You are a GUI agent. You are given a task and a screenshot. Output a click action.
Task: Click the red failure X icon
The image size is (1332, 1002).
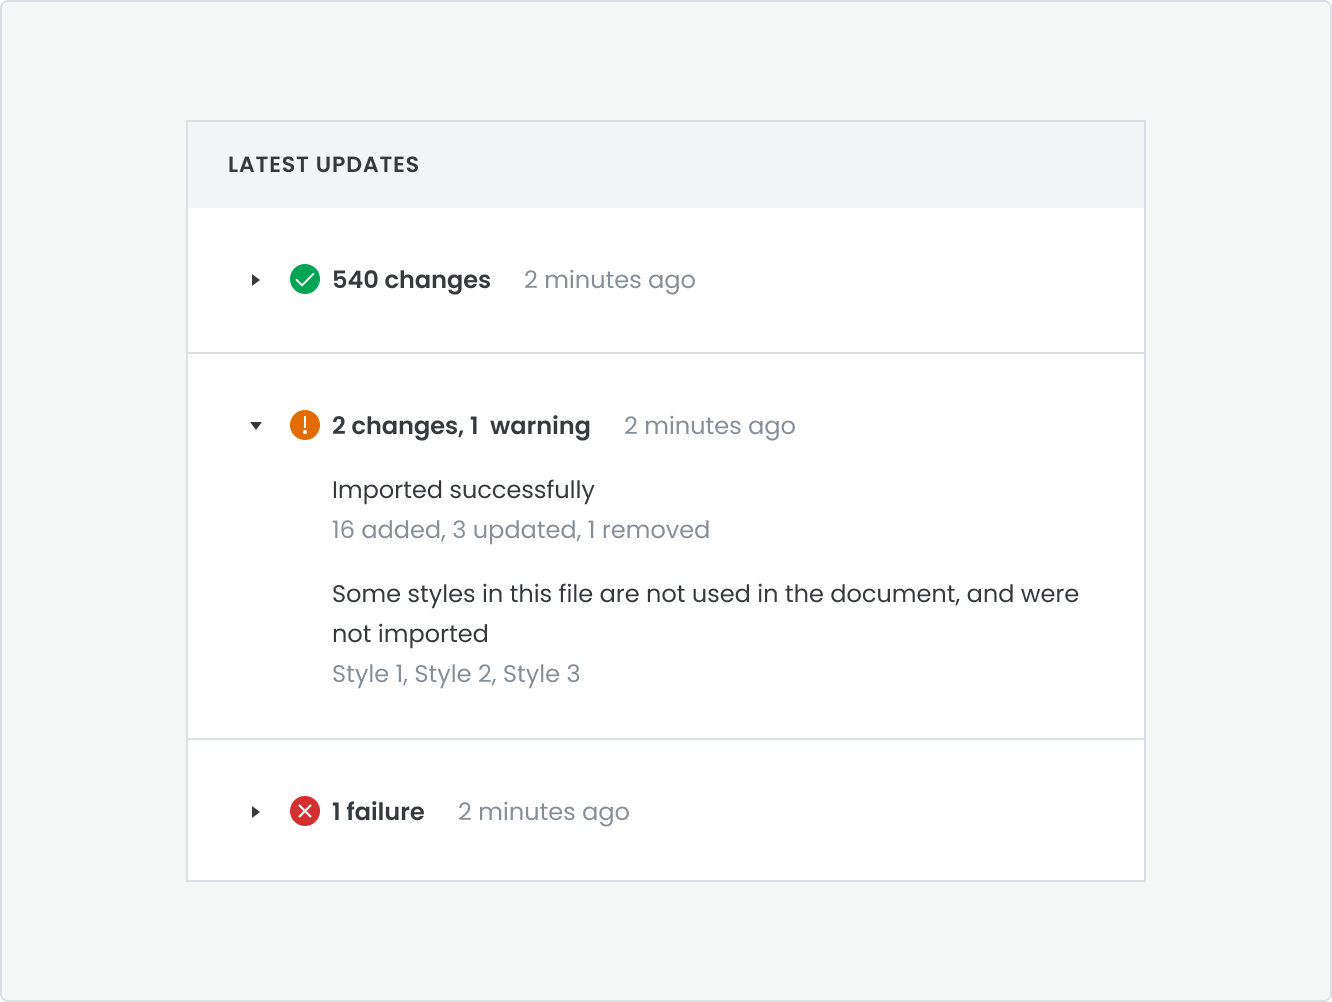click(x=305, y=811)
